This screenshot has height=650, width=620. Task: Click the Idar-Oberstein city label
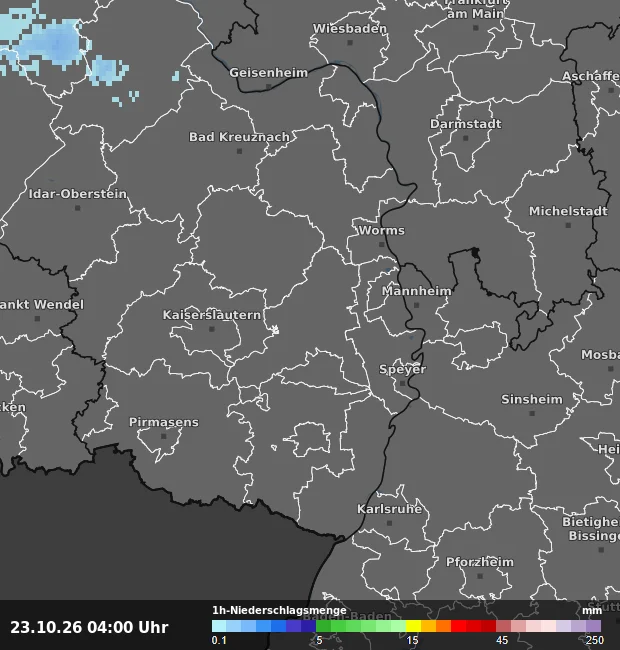[78, 194]
